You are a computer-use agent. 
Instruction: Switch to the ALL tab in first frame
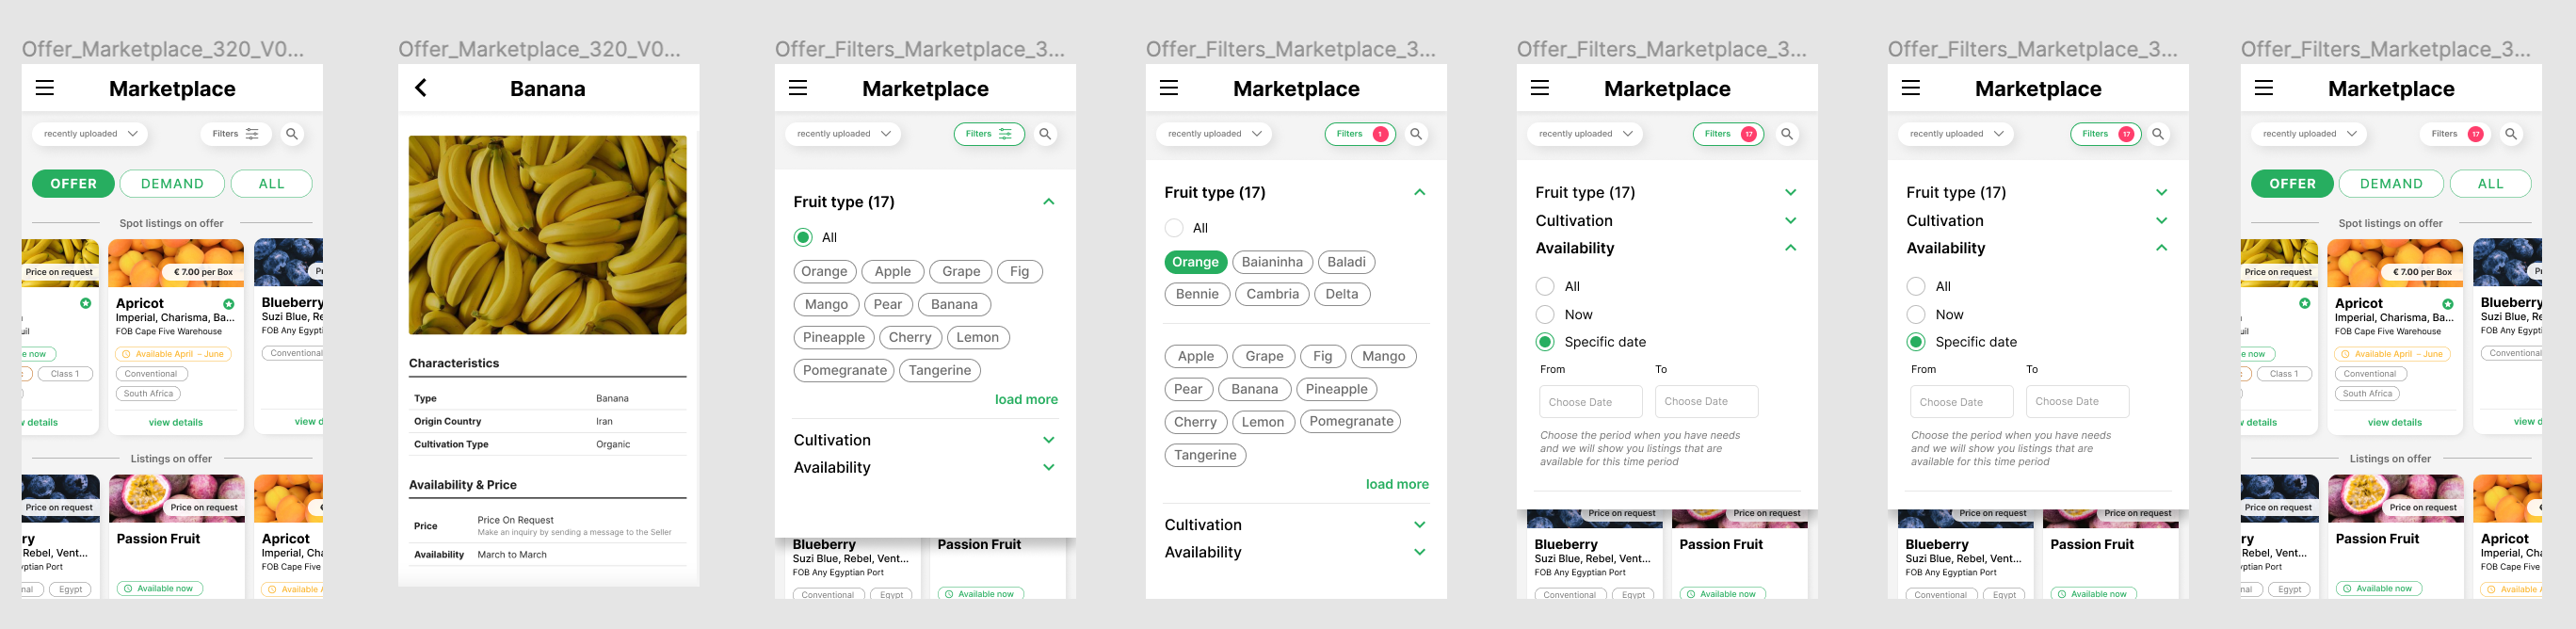click(272, 184)
